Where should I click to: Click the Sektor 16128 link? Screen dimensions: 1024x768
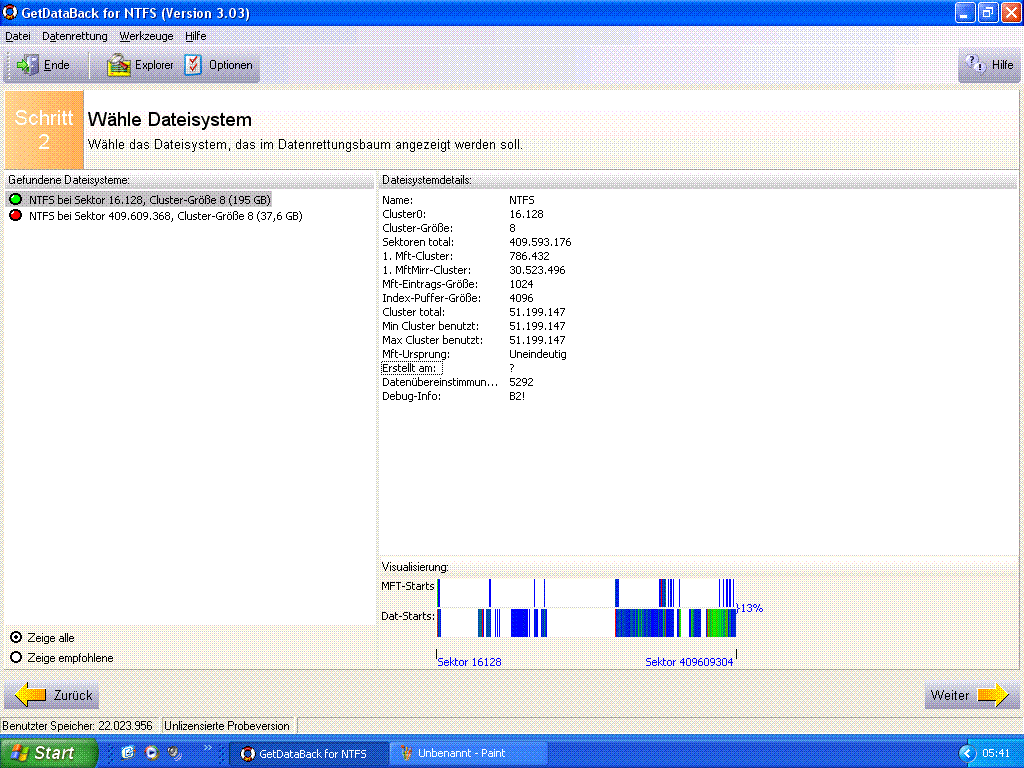pyautogui.click(x=469, y=662)
